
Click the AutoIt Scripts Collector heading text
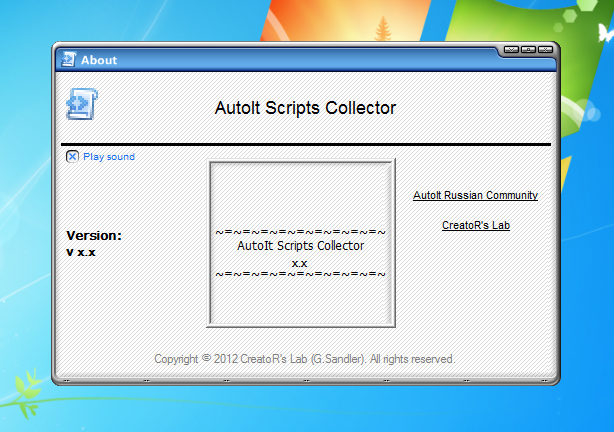click(305, 108)
